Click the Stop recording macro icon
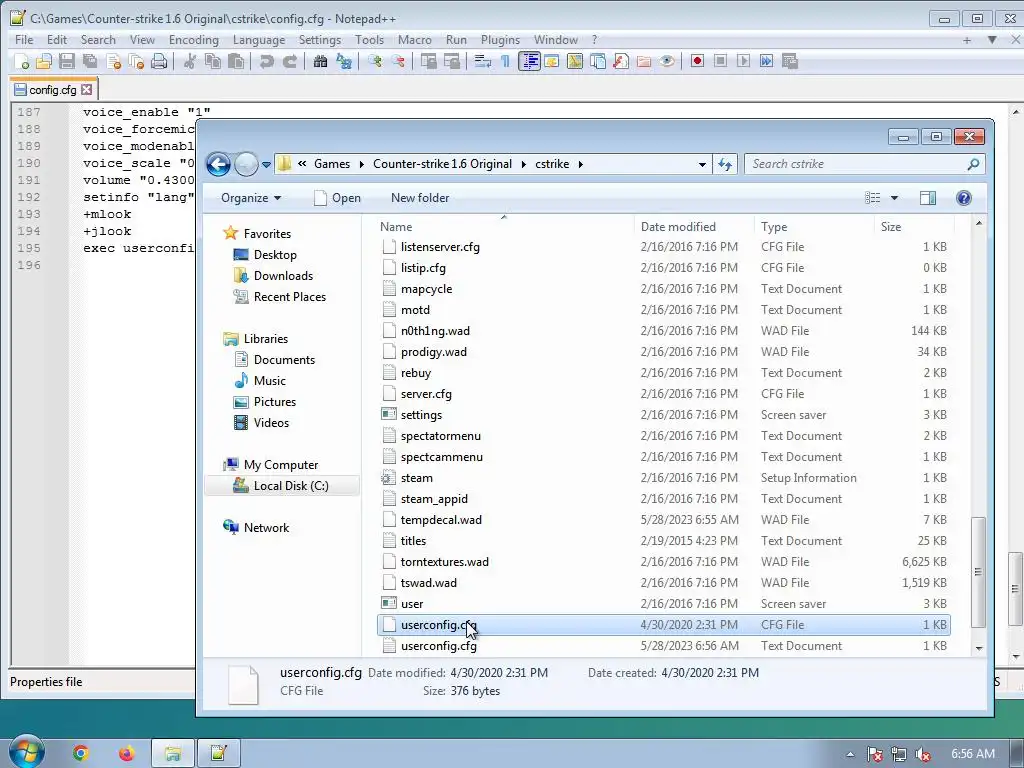 click(720, 61)
